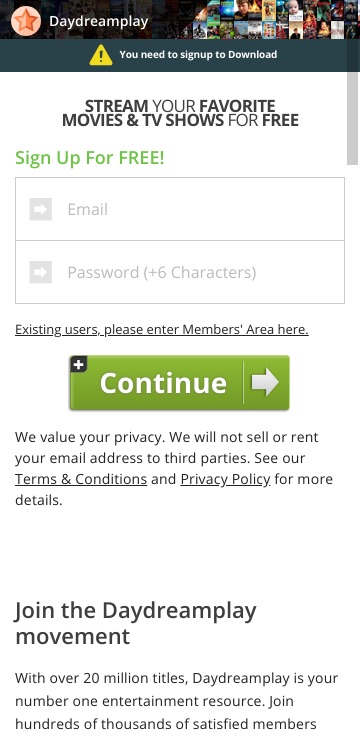Open the Terms & Conditions link
The image size is (360, 740).
coord(81,479)
